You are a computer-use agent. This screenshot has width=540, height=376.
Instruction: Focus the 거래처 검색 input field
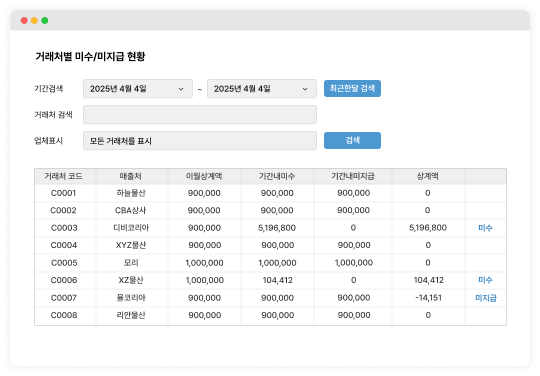point(200,115)
